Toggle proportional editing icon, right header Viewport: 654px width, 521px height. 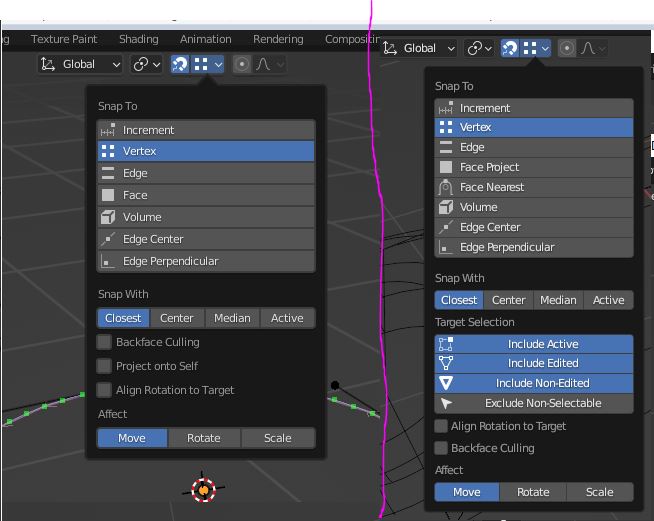pos(567,48)
